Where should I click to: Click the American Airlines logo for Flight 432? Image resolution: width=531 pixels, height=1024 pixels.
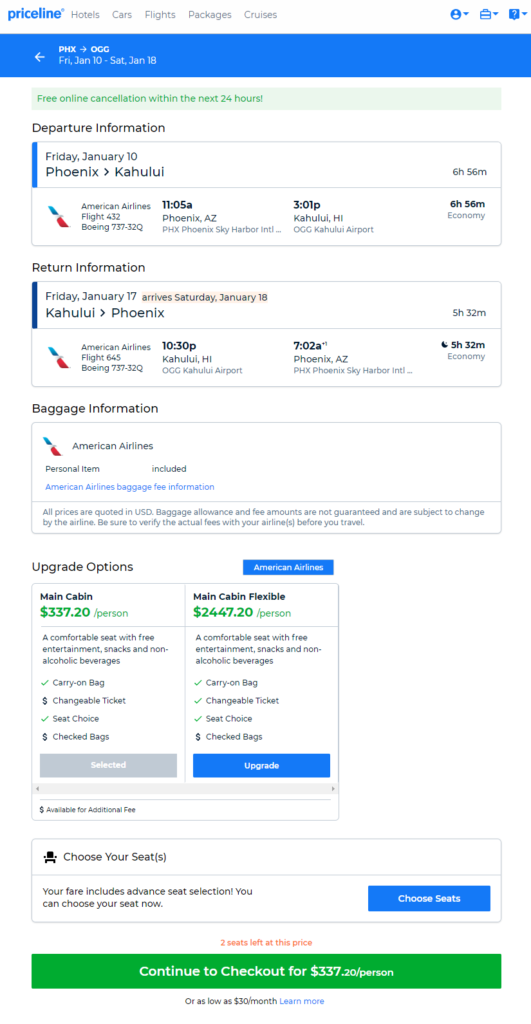(59, 216)
